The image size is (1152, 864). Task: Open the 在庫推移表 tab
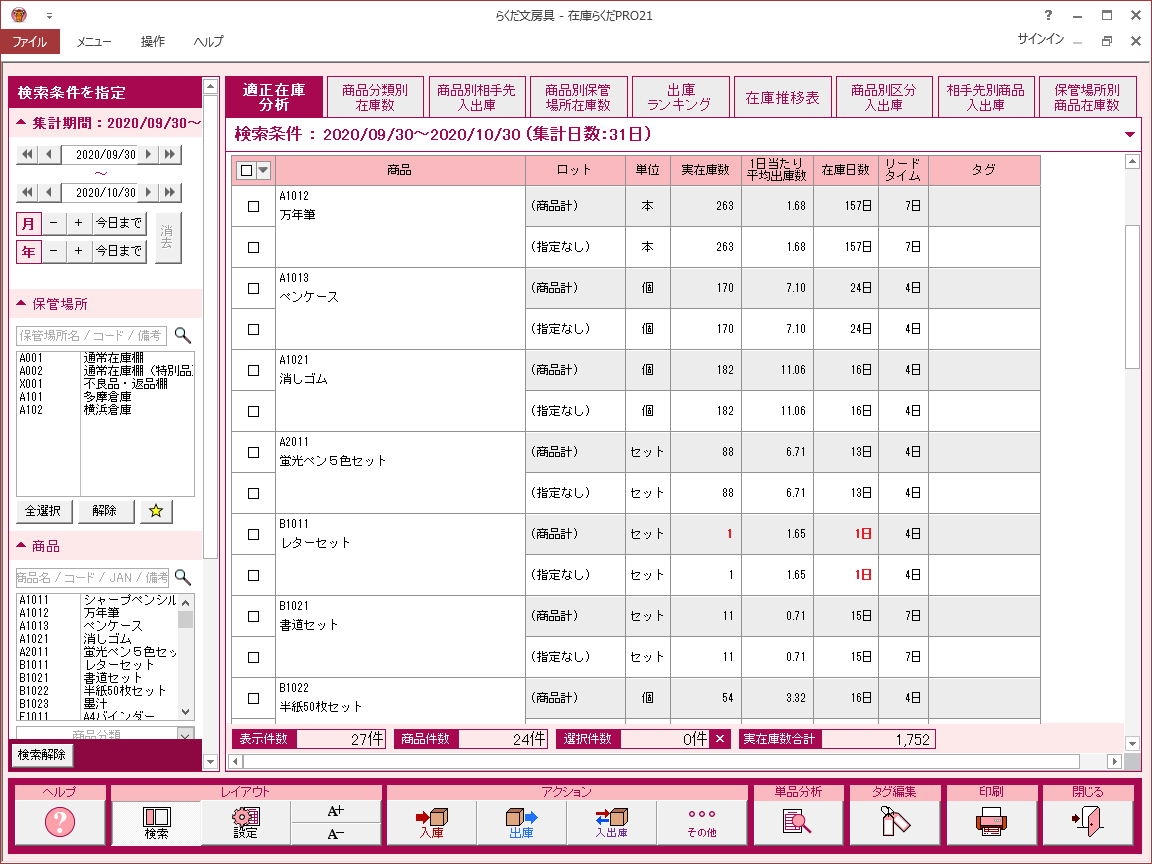click(x=782, y=98)
